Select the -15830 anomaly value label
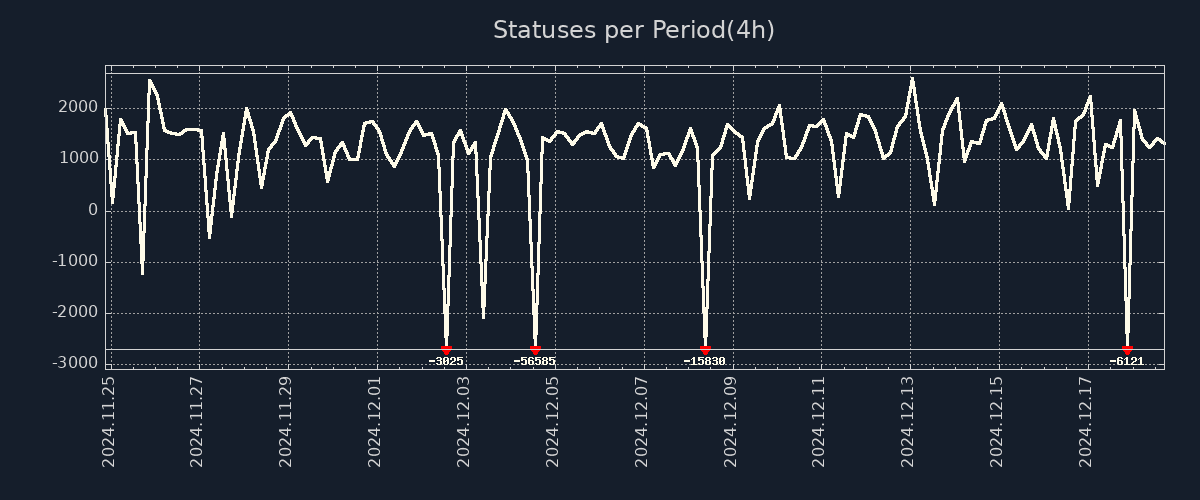This screenshot has width=1200, height=500. tap(705, 362)
